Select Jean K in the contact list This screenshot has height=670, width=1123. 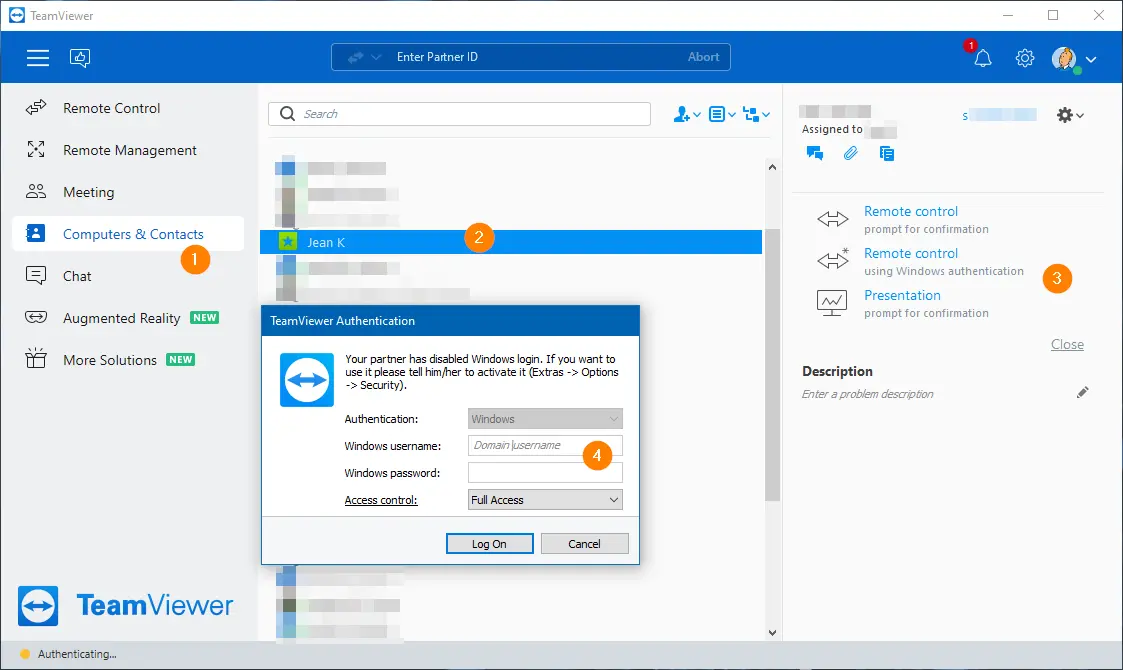(x=511, y=242)
